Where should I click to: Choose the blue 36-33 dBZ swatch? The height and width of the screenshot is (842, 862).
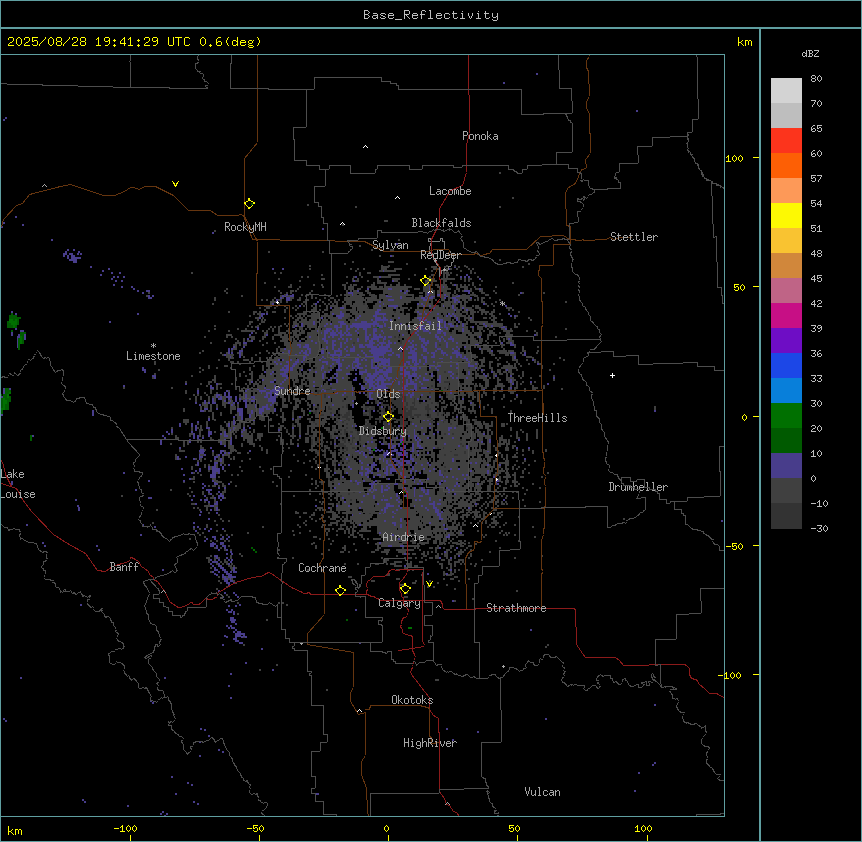pos(786,365)
